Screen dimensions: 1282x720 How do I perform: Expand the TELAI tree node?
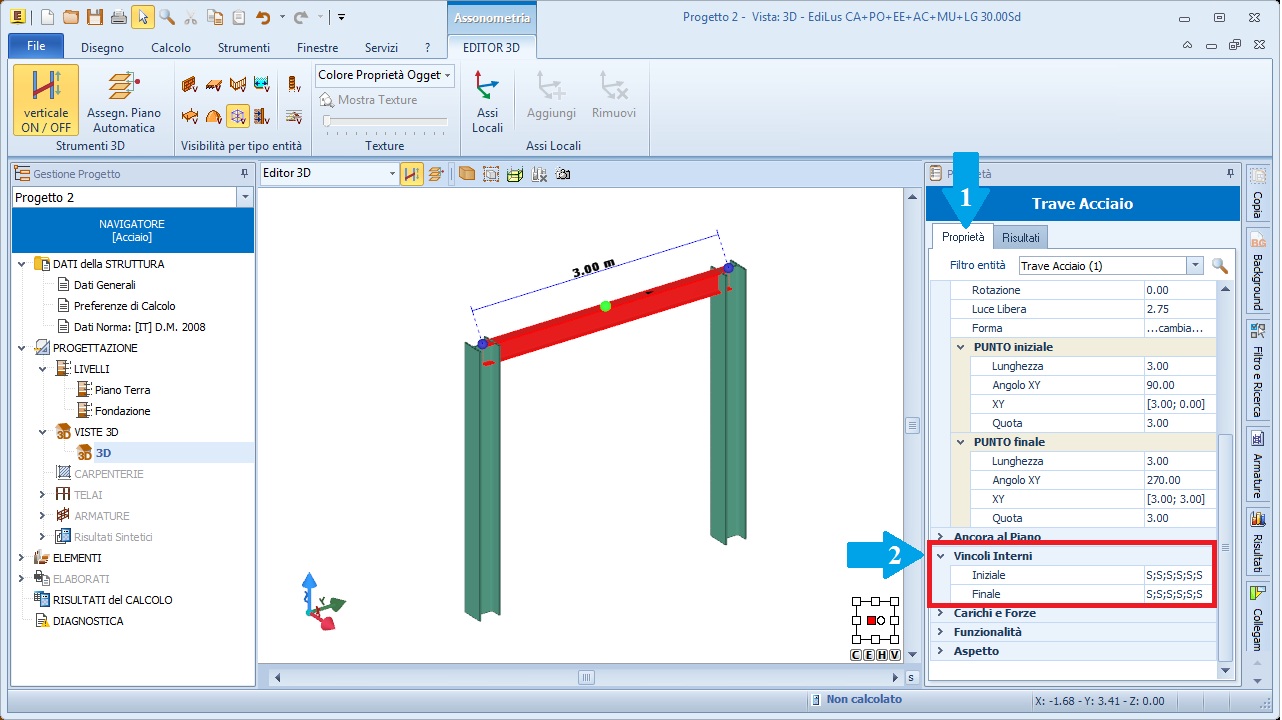(42, 495)
